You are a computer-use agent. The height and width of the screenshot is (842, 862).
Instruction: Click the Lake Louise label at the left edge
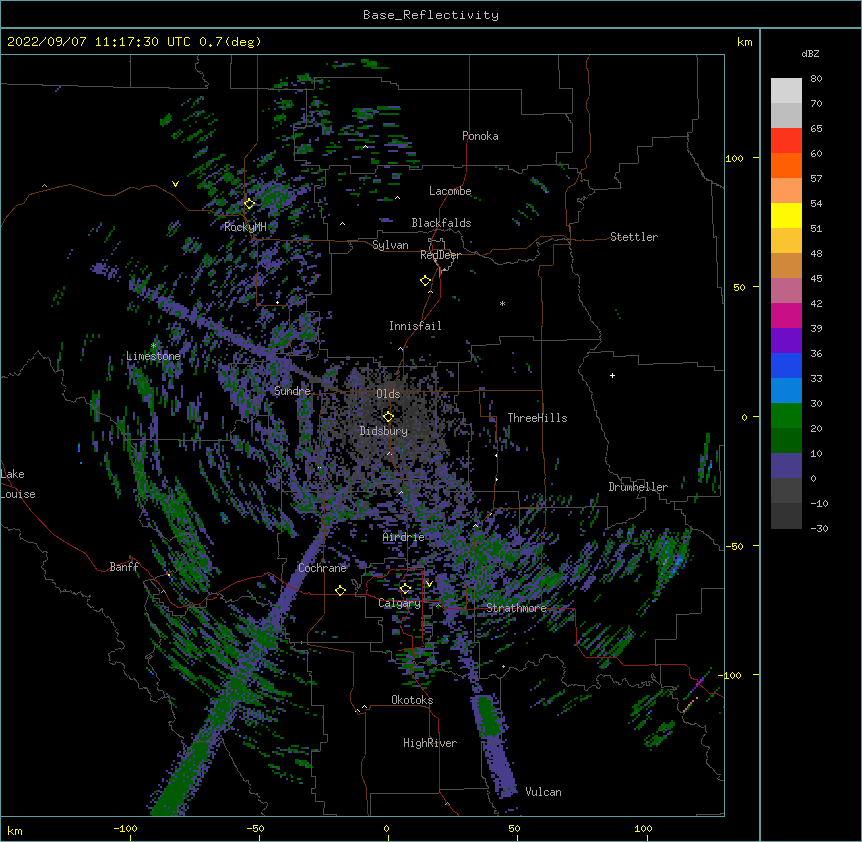pos(18,484)
